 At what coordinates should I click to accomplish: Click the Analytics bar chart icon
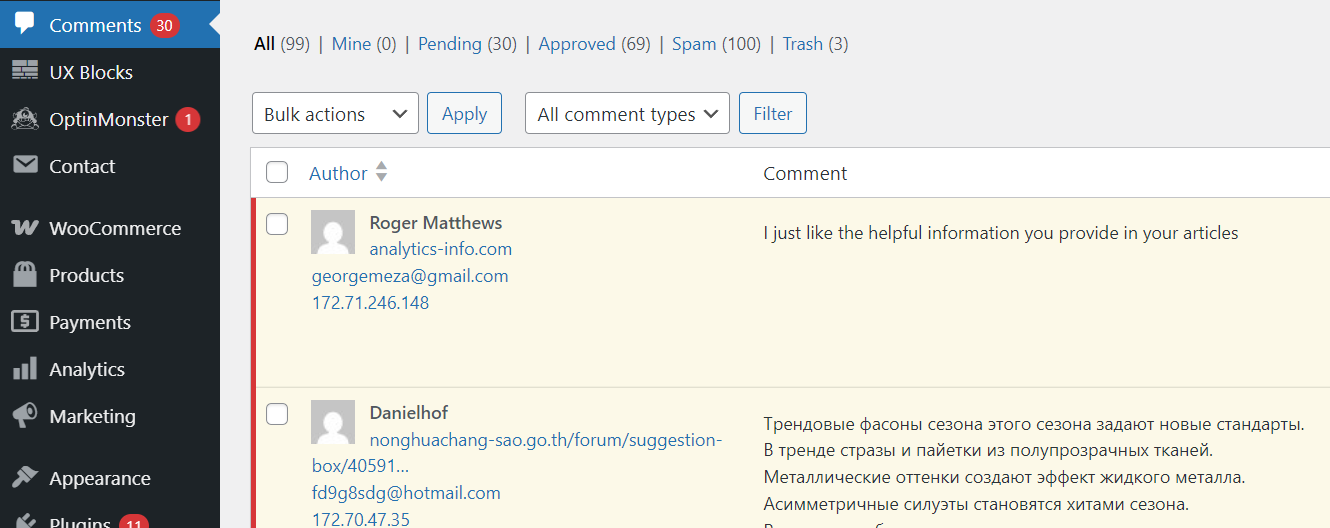click(x=25, y=368)
